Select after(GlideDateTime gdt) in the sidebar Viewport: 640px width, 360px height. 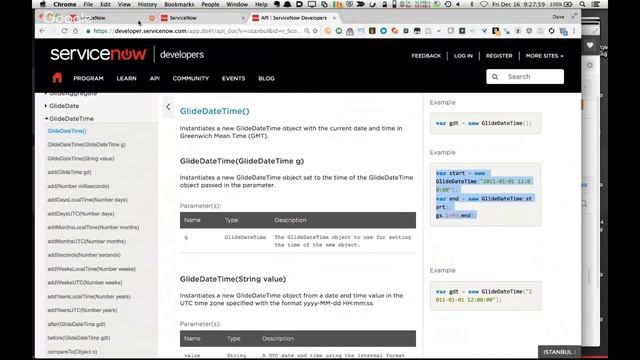tap(76, 324)
